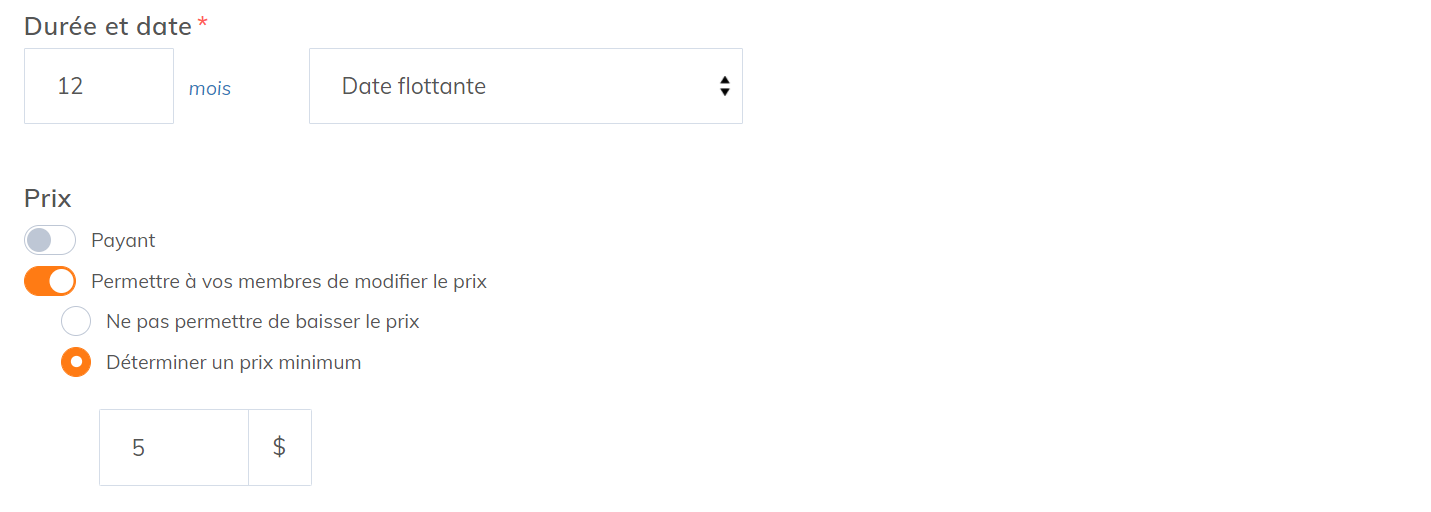Viewport: 1431px width, 512px height.
Task: Click the red required asterisk
Action: pos(203,23)
